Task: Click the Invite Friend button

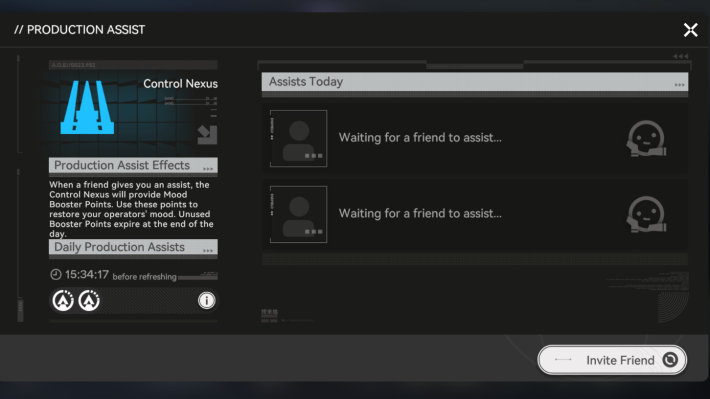Action: 612,360
